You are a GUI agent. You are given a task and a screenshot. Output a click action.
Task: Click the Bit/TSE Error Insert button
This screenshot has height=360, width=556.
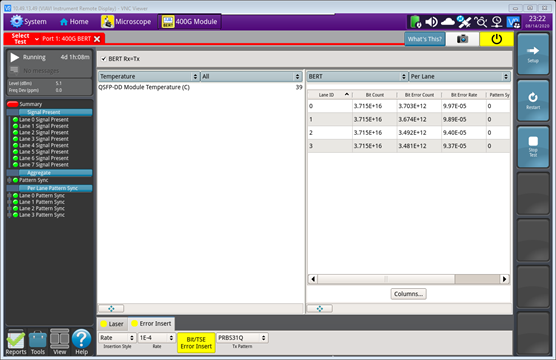click(196, 343)
